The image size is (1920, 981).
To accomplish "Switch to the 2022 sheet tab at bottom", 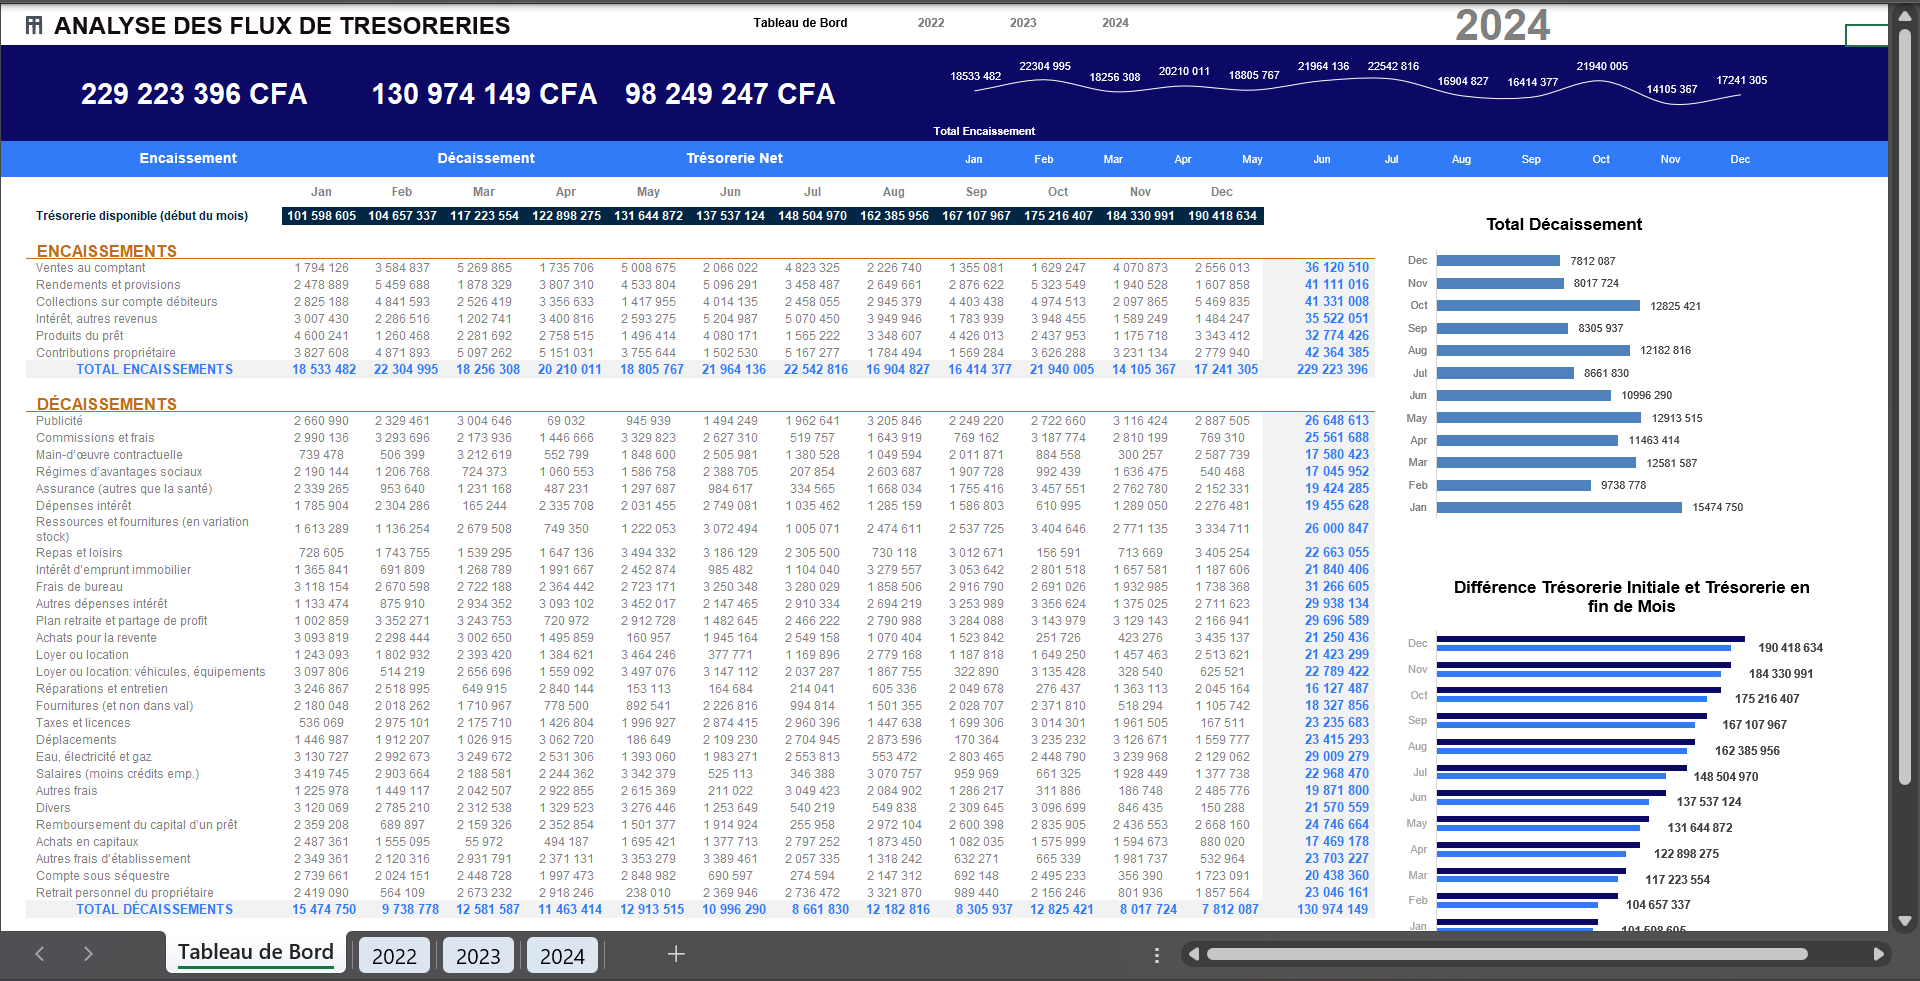I will point(394,956).
